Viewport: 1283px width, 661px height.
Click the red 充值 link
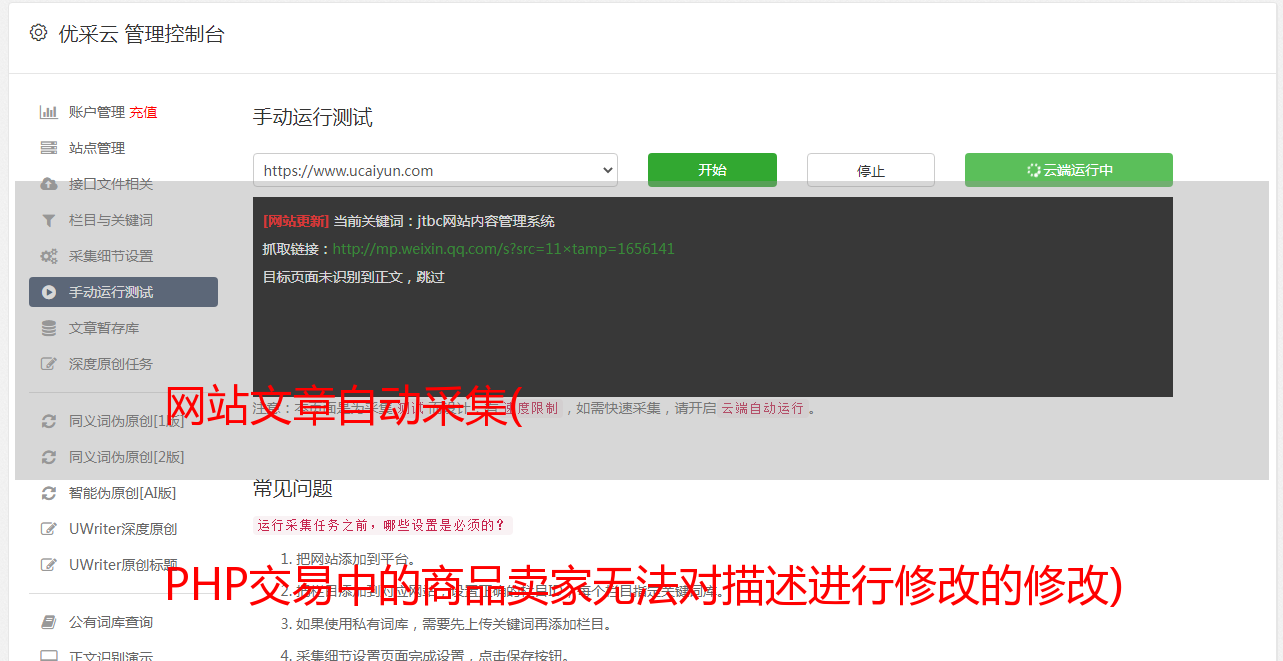pos(143,112)
